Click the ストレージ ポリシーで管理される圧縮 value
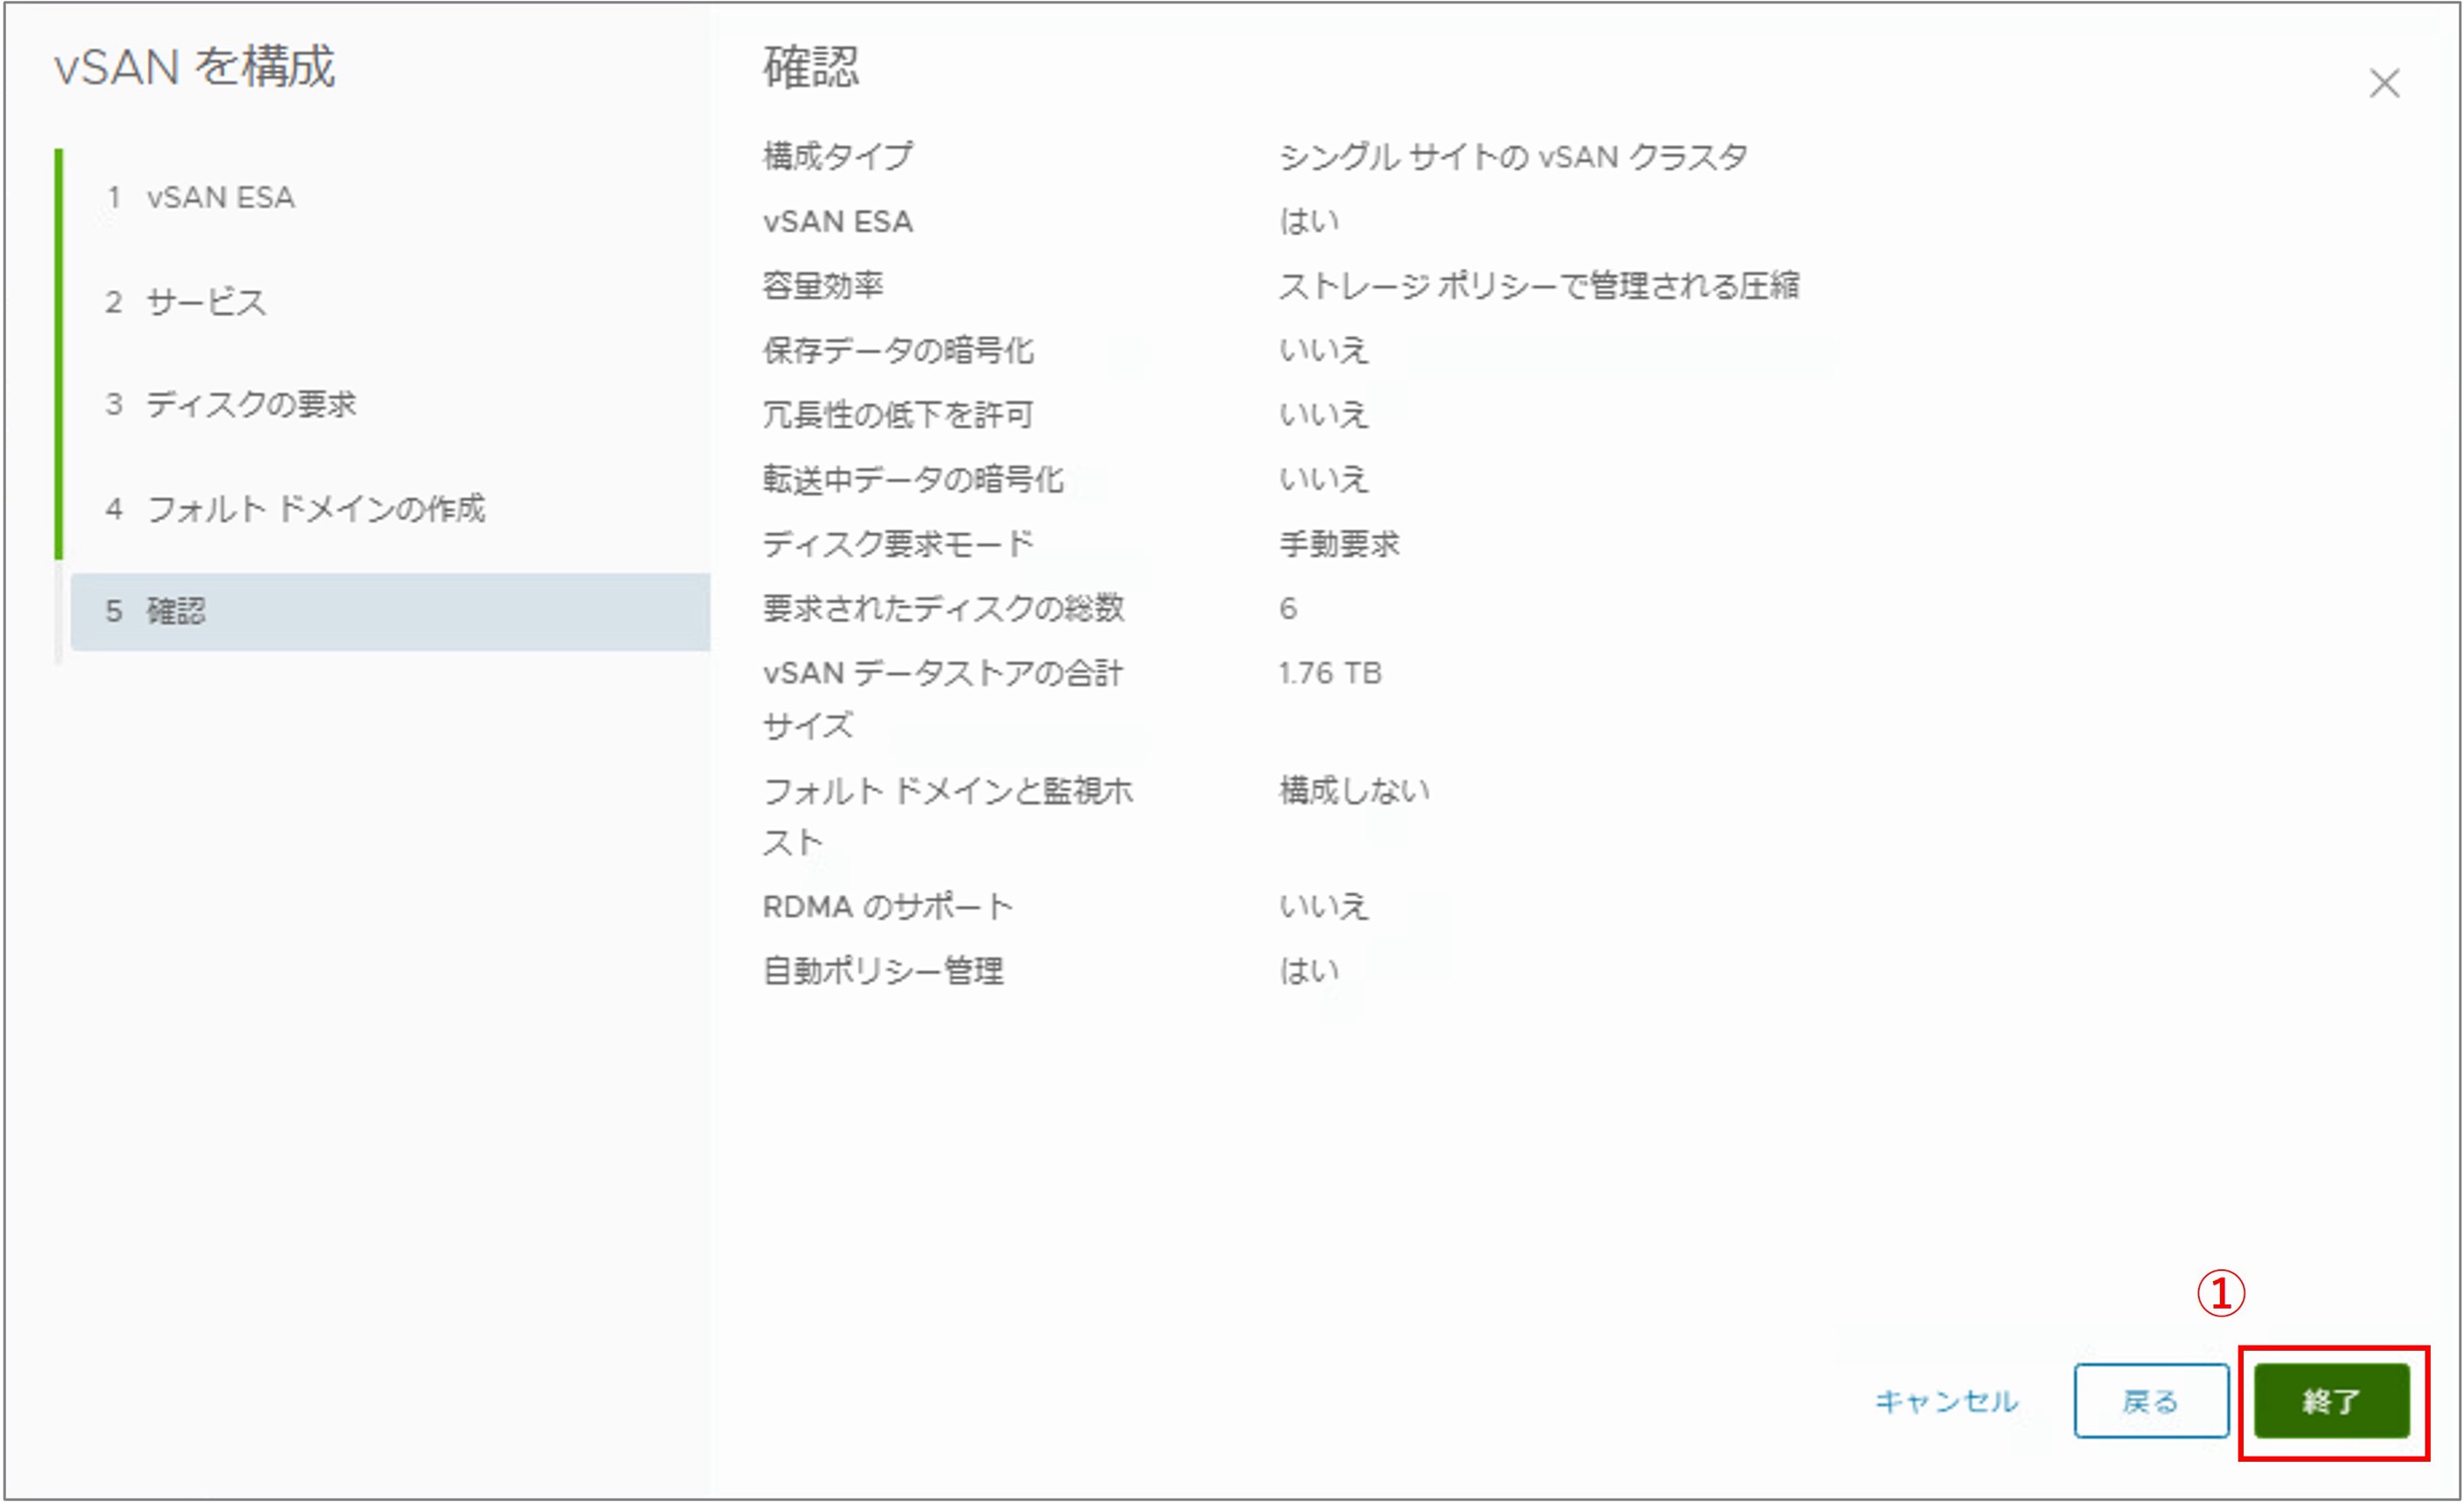The height and width of the screenshot is (1502, 2464). tap(1539, 285)
